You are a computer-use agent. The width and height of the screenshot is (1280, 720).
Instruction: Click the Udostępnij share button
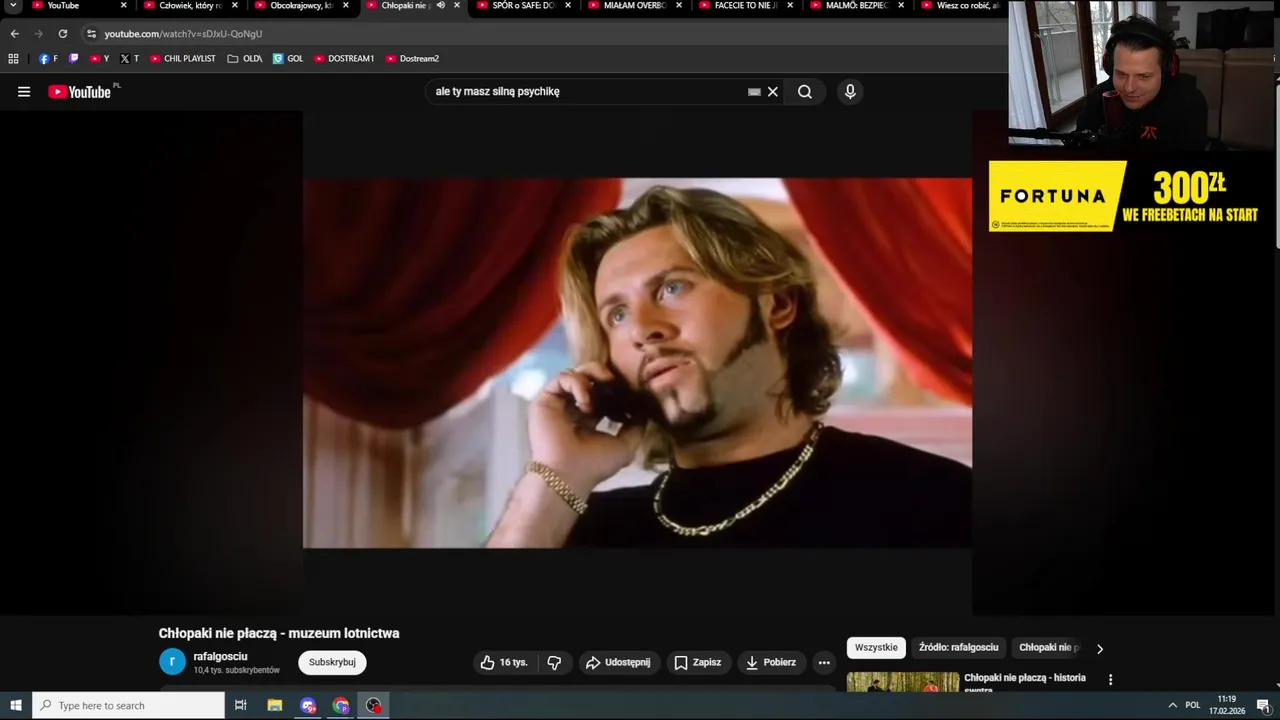[618, 662]
